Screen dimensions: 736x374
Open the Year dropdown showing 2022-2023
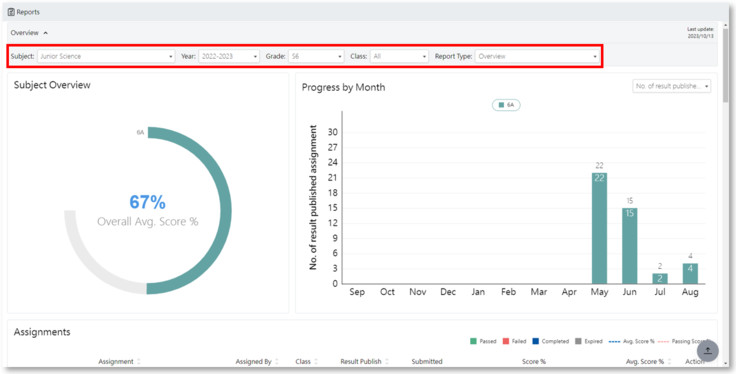pyautogui.click(x=229, y=56)
